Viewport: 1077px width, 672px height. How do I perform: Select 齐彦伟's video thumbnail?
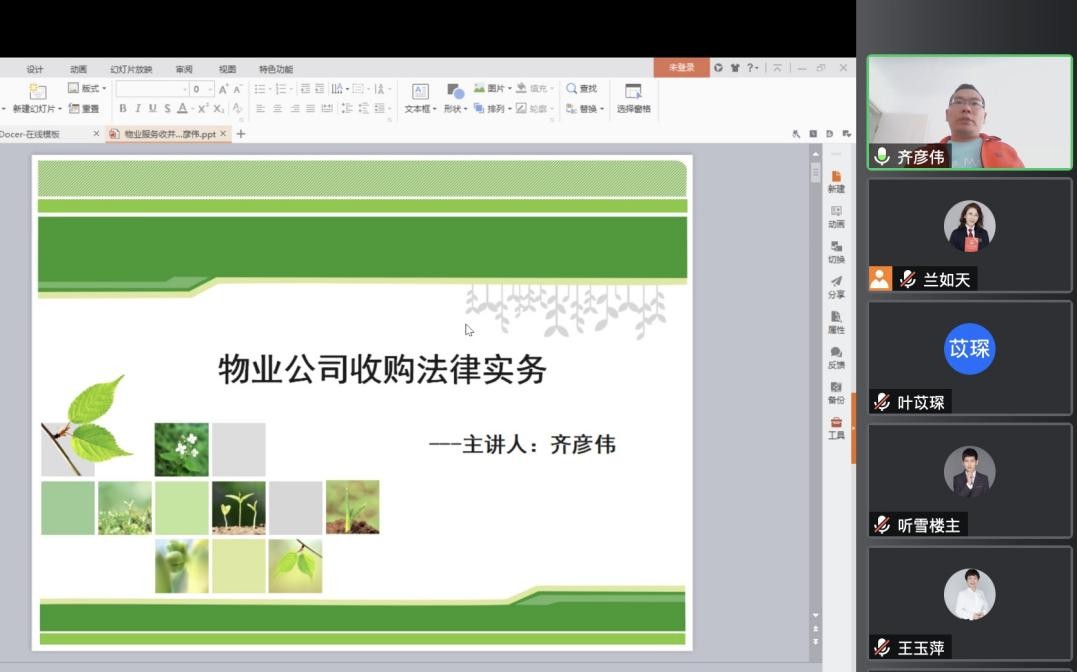[969, 112]
